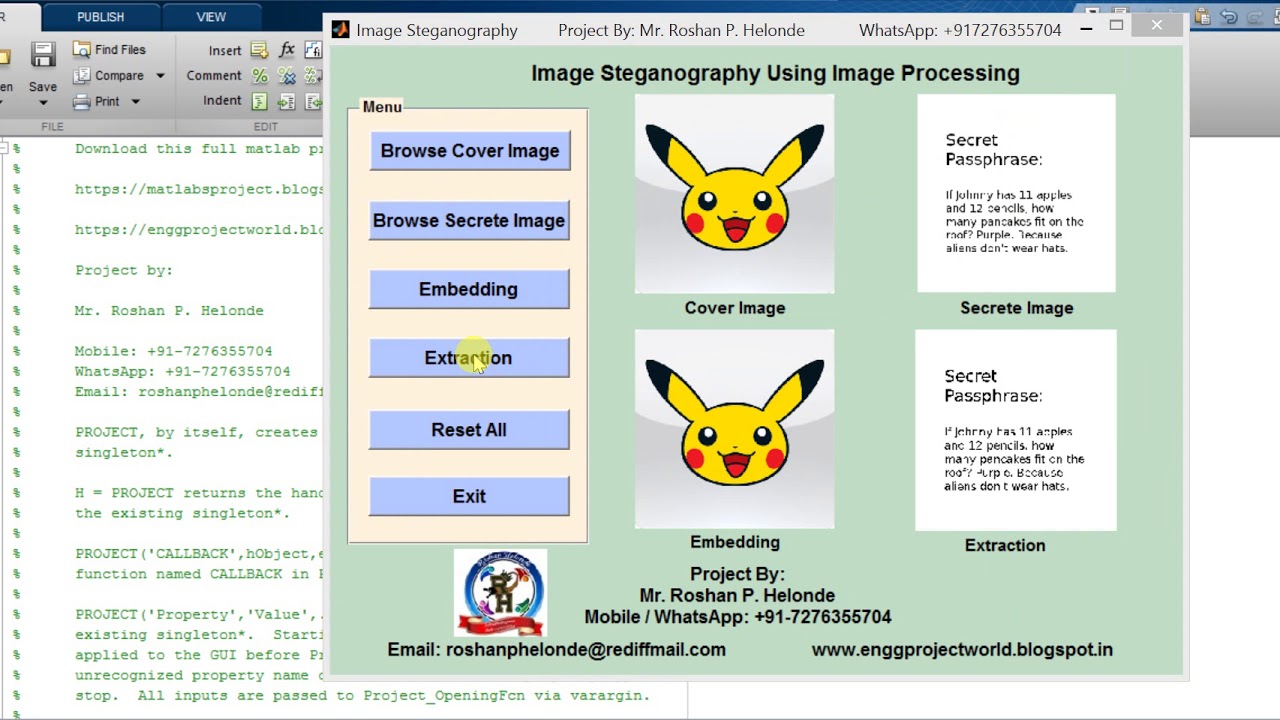This screenshot has width=1280, height=720.
Task: Click the 'Embedding' label under Pikachu image
Action: click(x=735, y=542)
